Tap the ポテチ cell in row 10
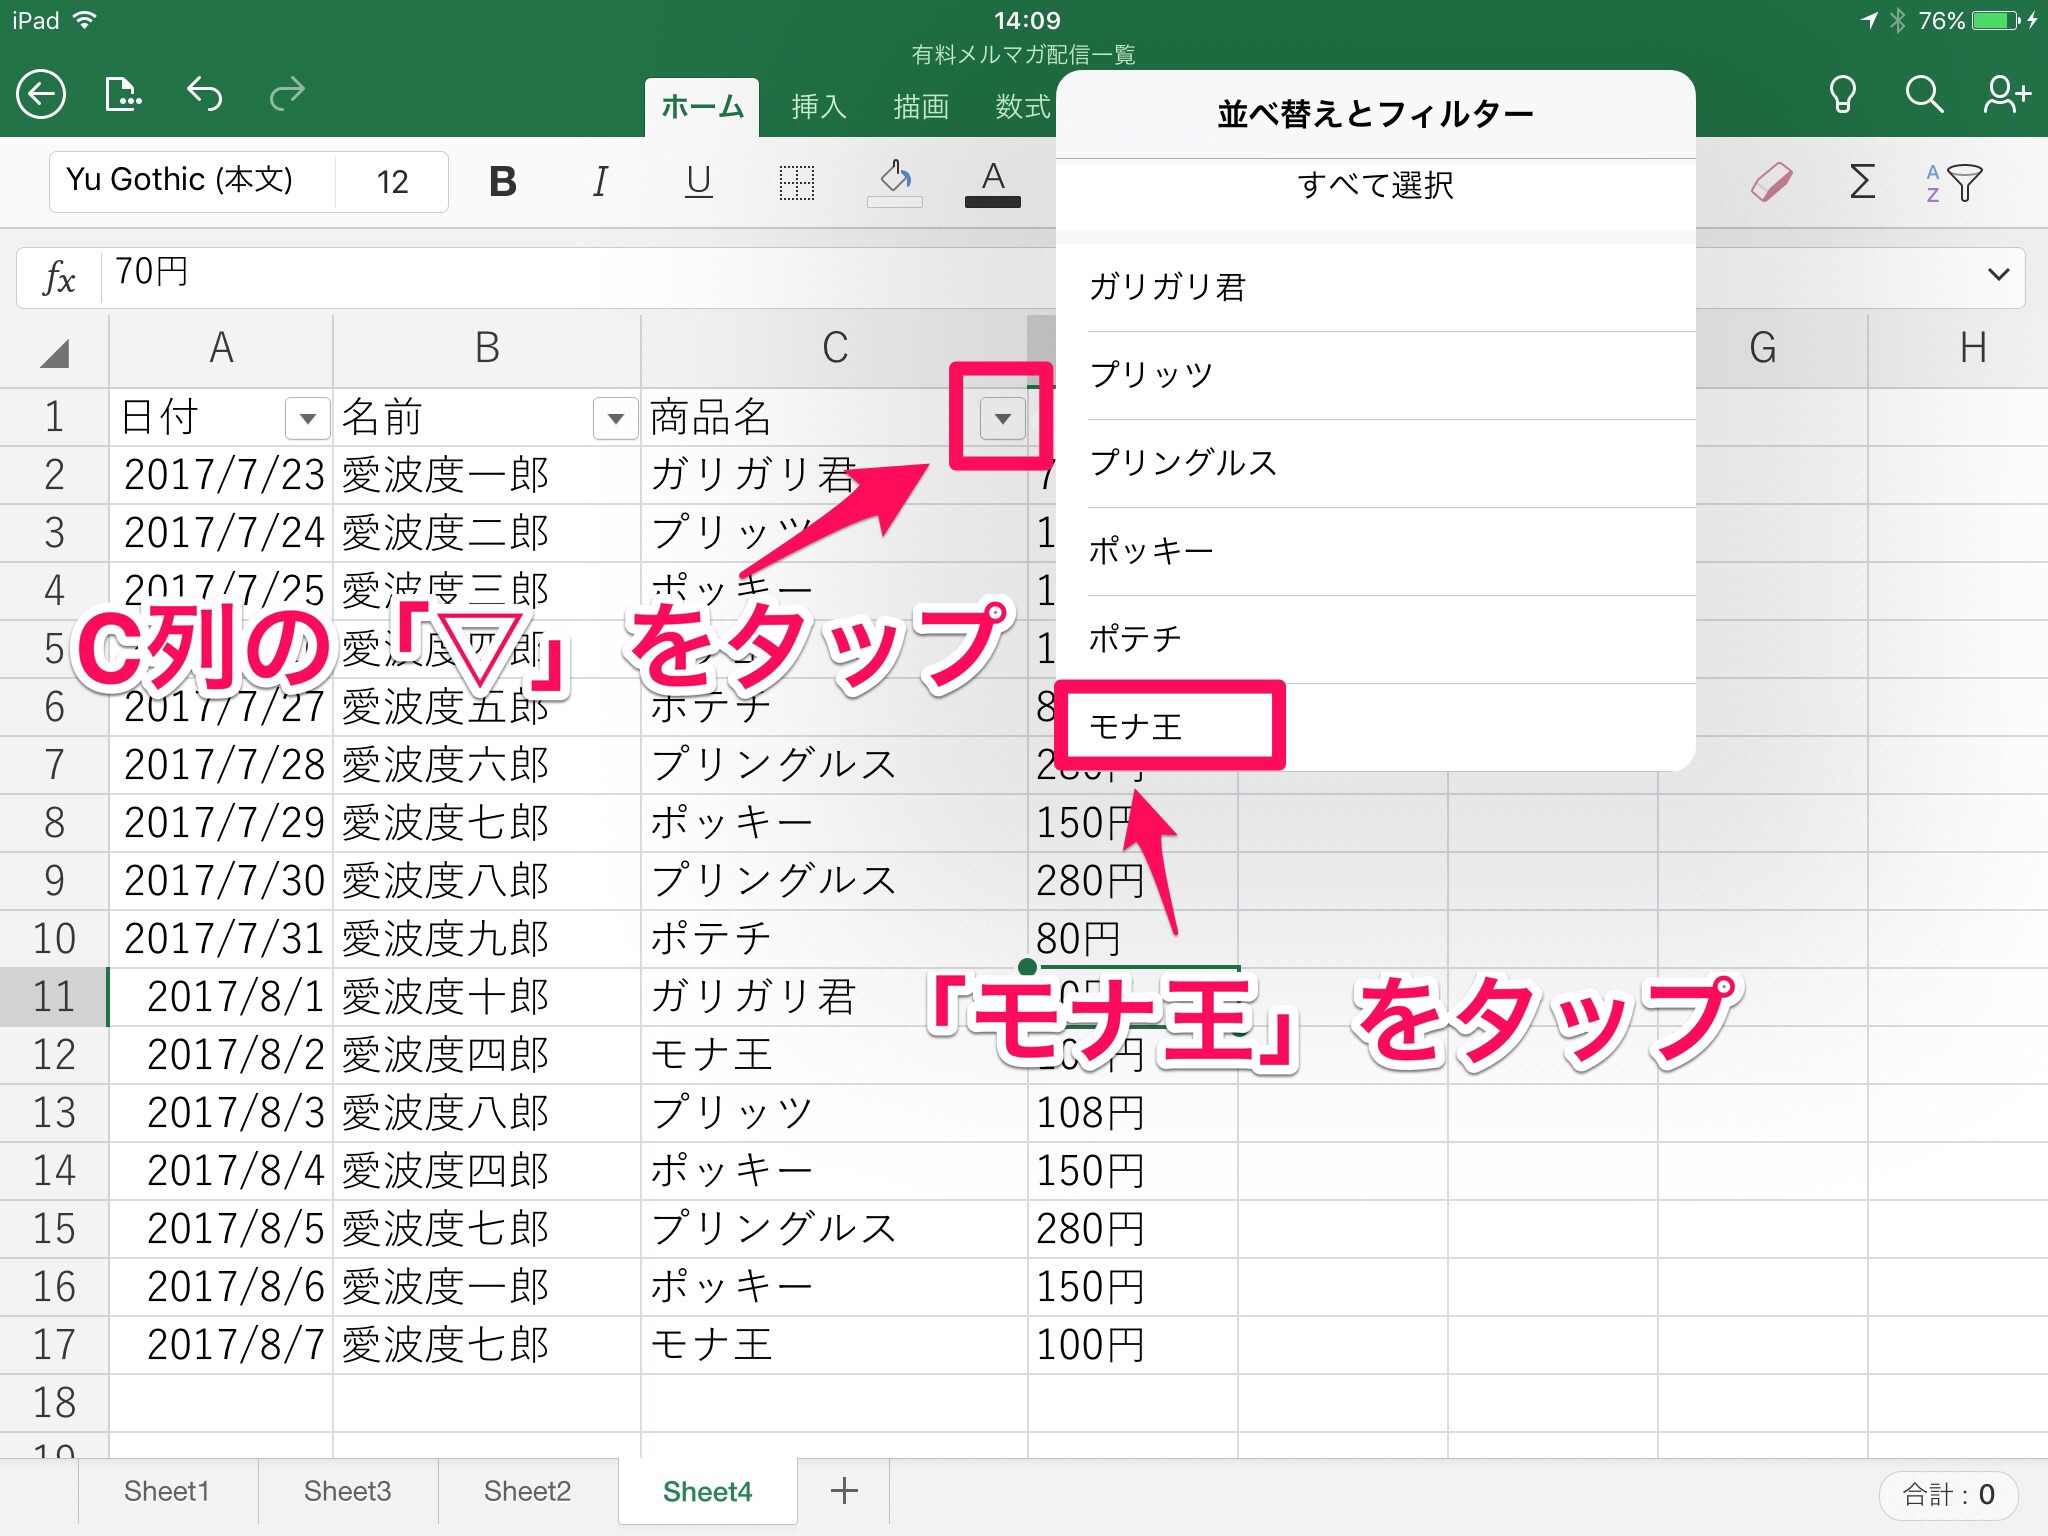This screenshot has width=2048, height=1536. click(x=834, y=939)
